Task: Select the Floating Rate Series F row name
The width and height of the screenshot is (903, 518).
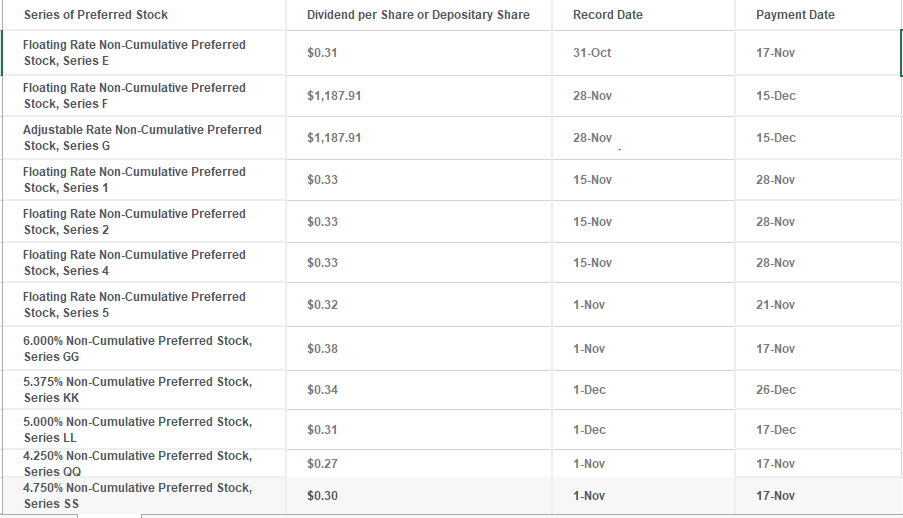Action: pyautogui.click(x=134, y=96)
